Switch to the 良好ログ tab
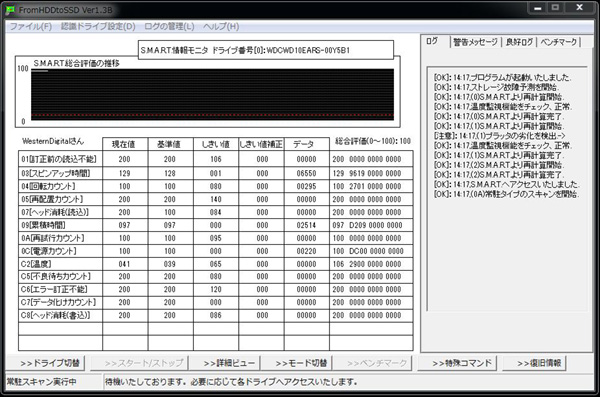 tap(519, 42)
